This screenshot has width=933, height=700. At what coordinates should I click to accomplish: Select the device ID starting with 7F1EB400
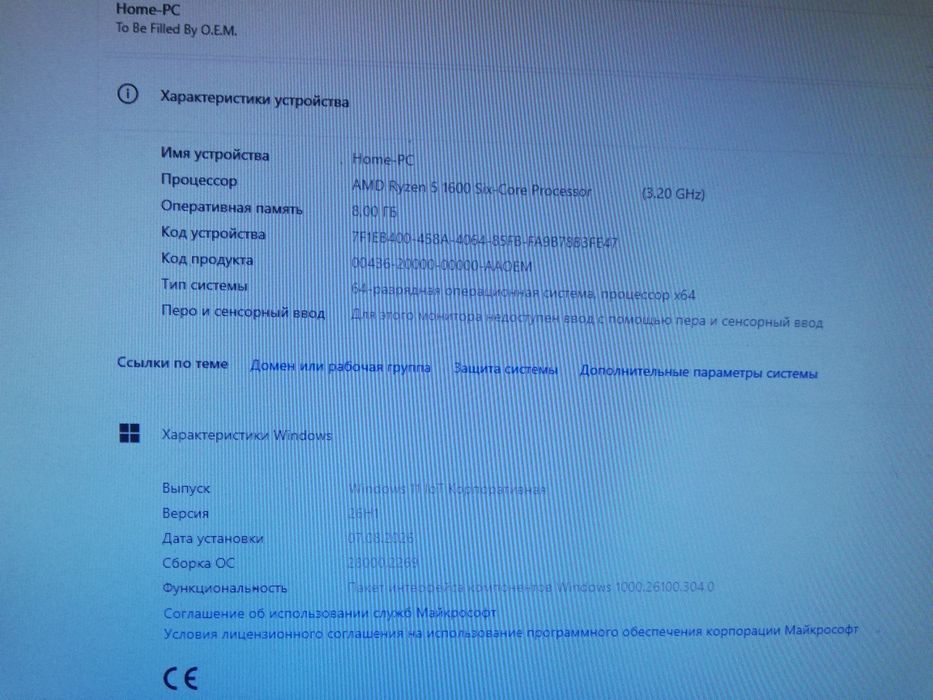tap(485, 240)
